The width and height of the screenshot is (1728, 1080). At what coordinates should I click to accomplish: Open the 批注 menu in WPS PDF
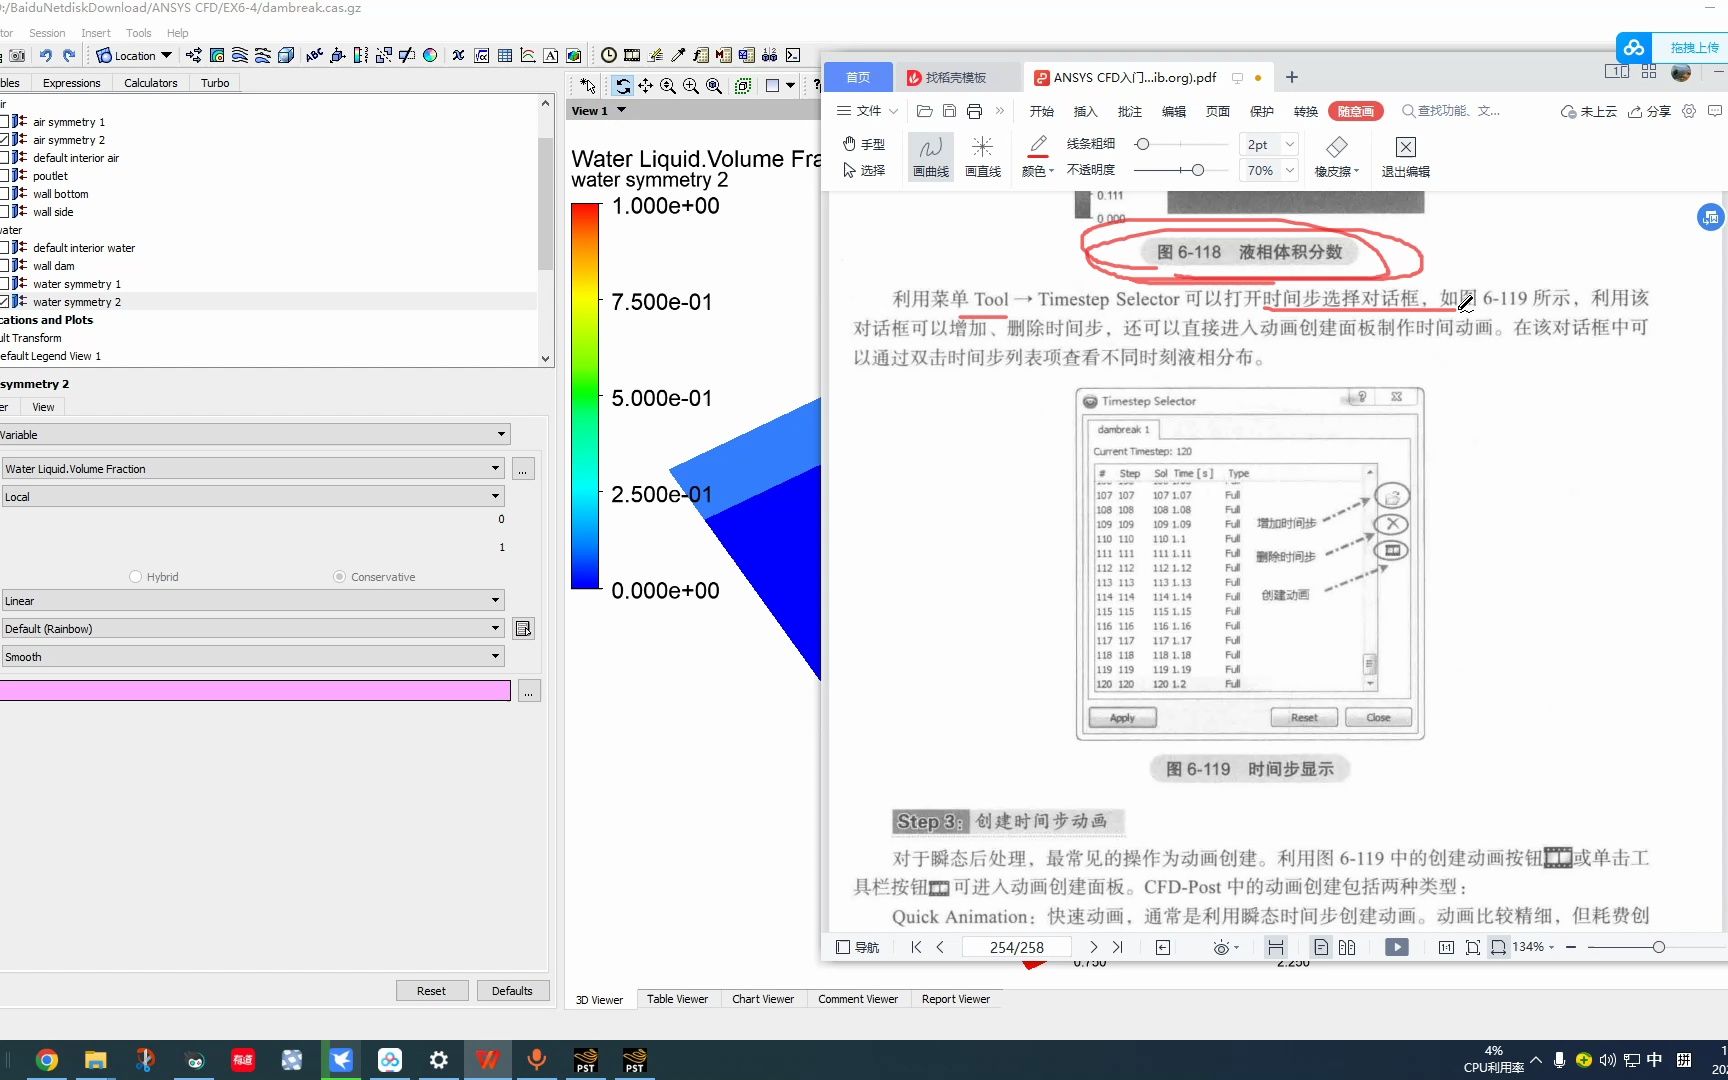[x=1129, y=111]
